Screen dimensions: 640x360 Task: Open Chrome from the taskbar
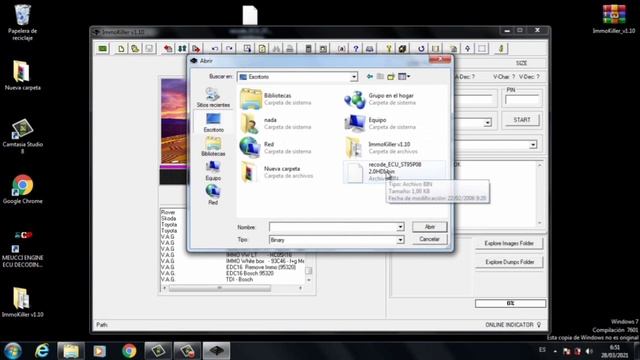click(129, 351)
